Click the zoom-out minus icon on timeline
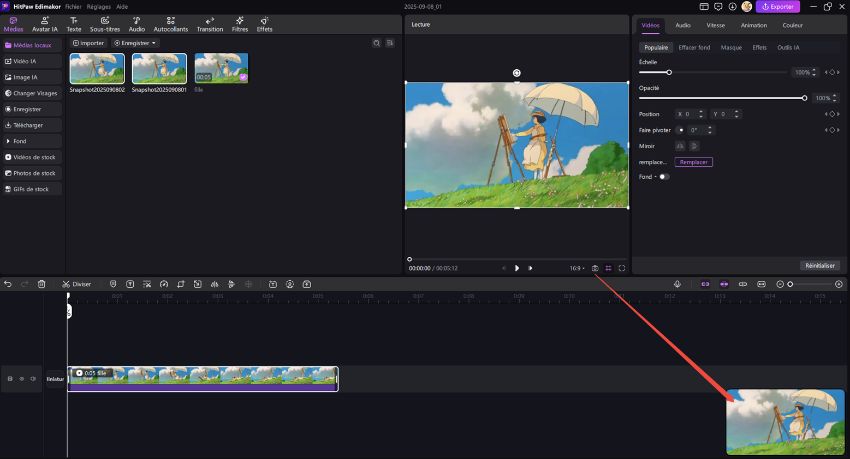850x459 pixels. click(780, 284)
